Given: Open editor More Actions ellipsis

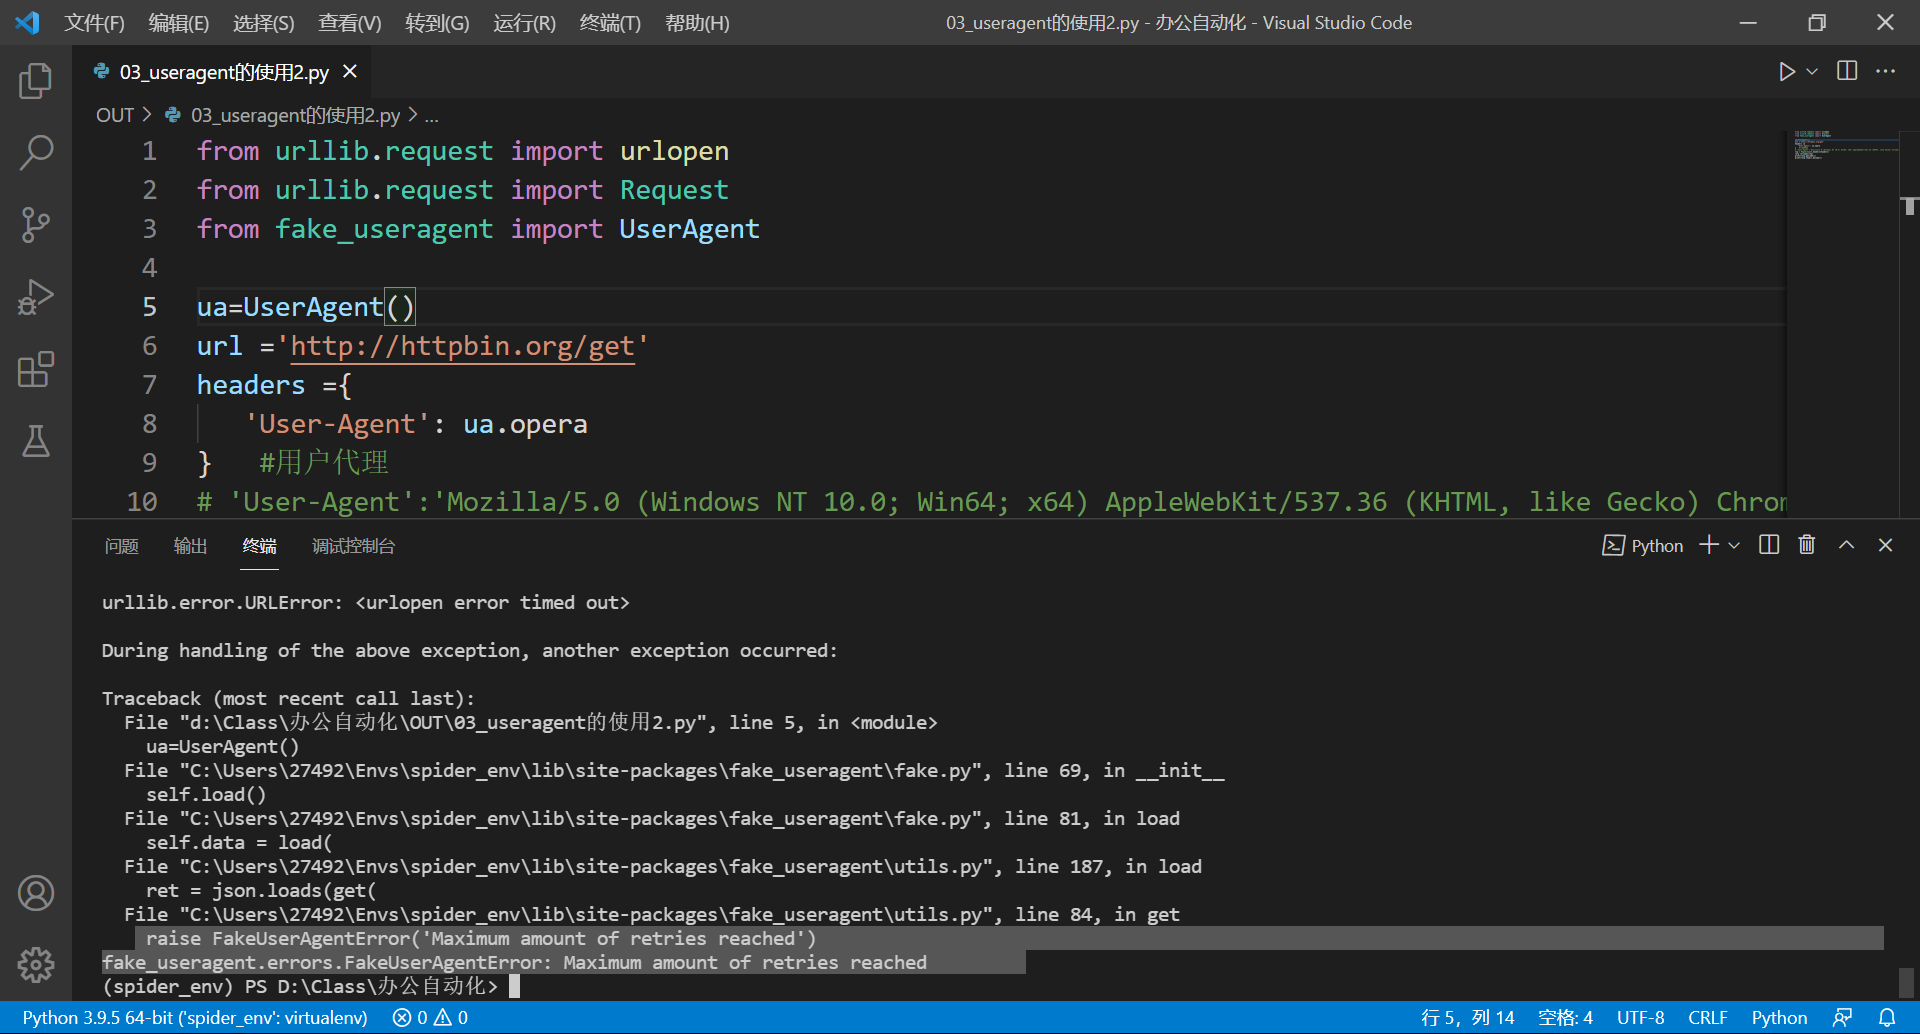Looking at the screenshot, I should [x=1885, y=71].
